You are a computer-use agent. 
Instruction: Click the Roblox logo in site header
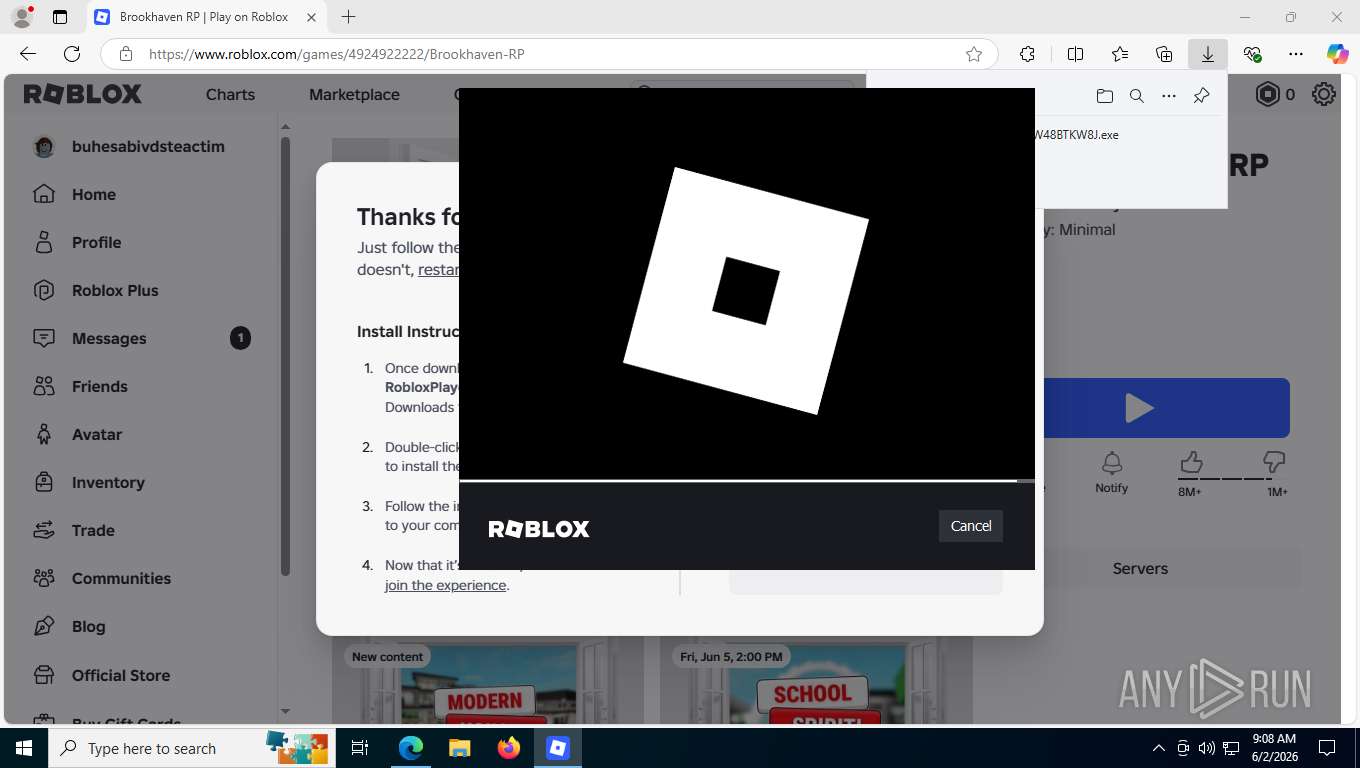[x=83, y=94]
